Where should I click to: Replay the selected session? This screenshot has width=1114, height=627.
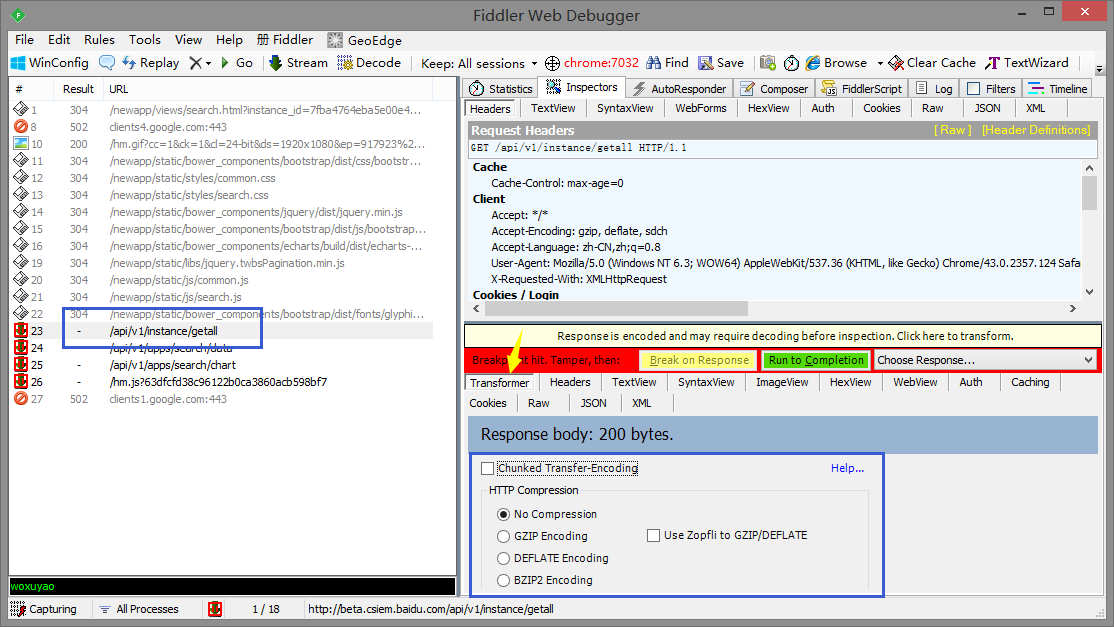151,62
